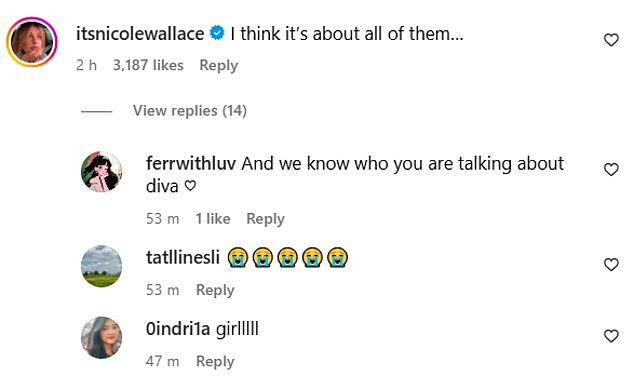Like ferrwithluv's reply with the heart
The width and height of the screenshot is (634, 389).
pyautogui.click(x=611, y=169)
